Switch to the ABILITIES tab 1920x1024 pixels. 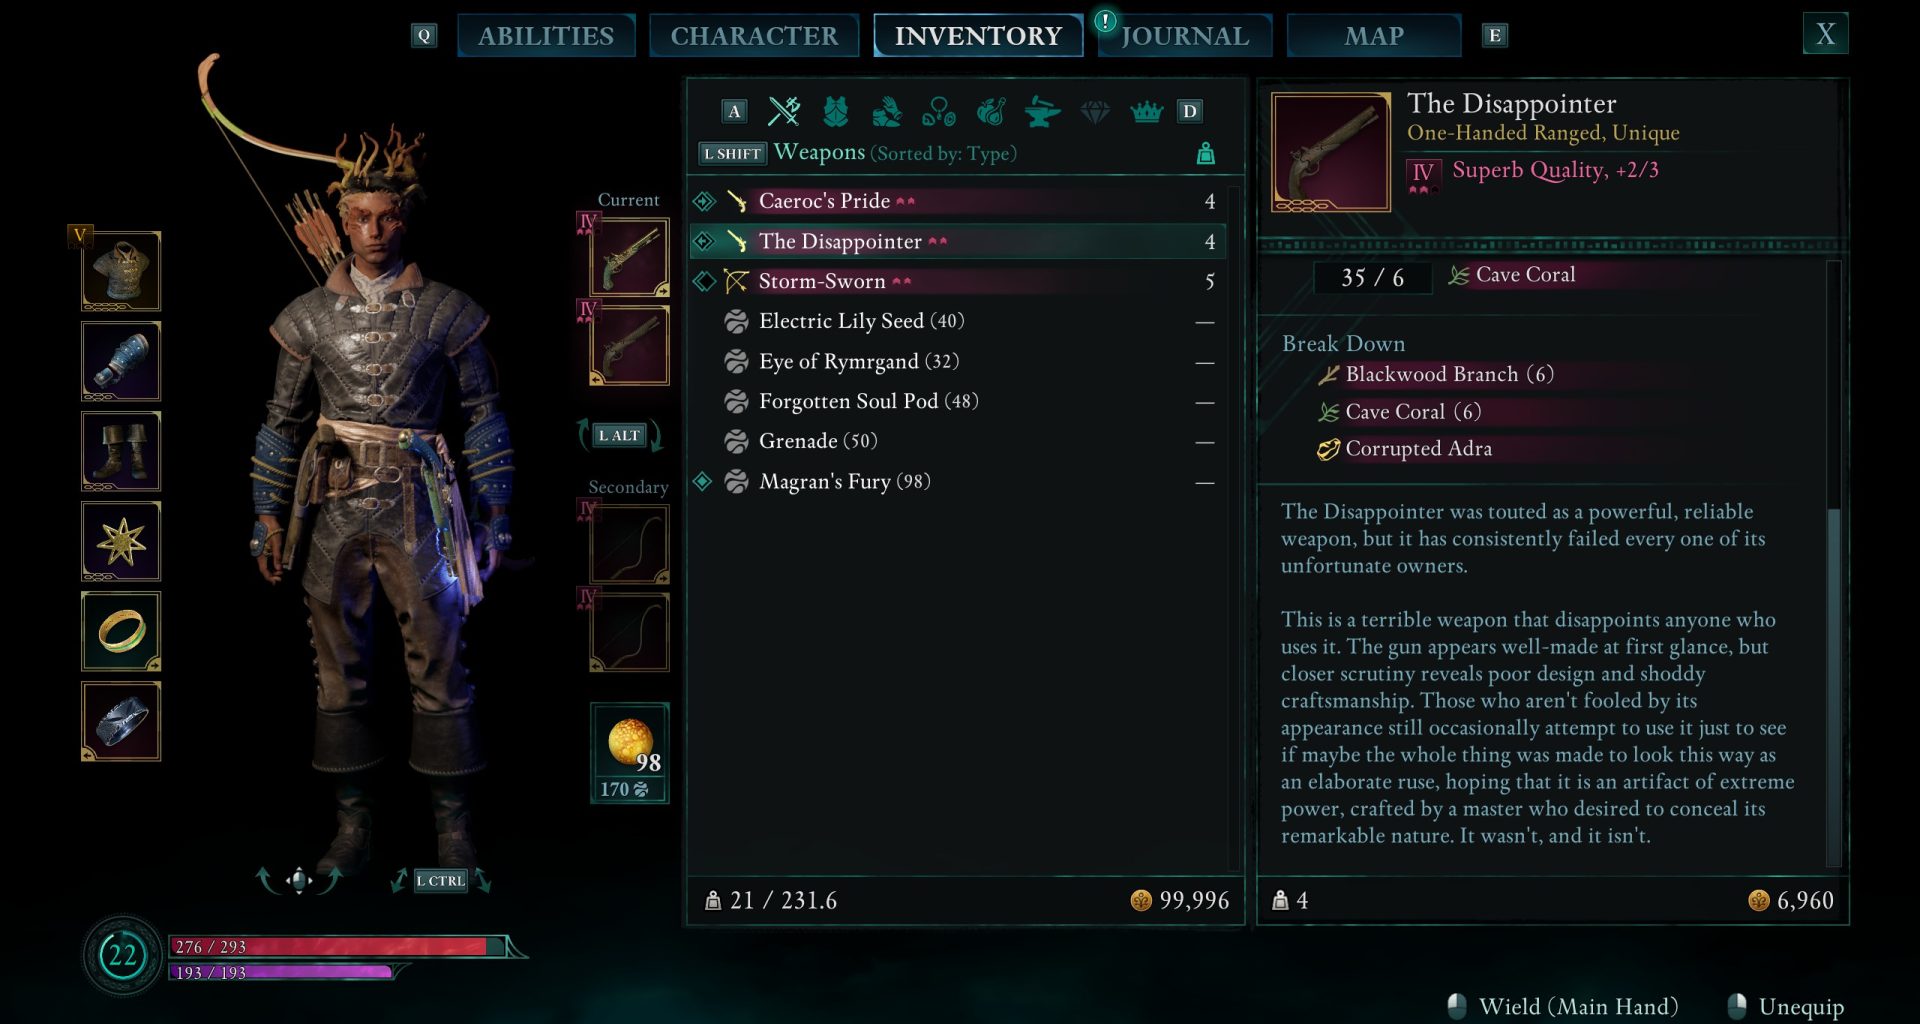click(x=546, y=36)
